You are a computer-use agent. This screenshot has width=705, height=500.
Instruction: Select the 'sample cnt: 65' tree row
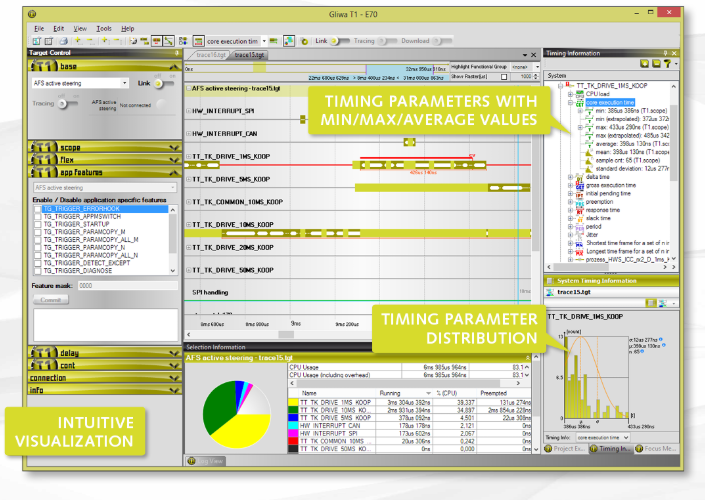pyautogui.click(x=627, y=161)
